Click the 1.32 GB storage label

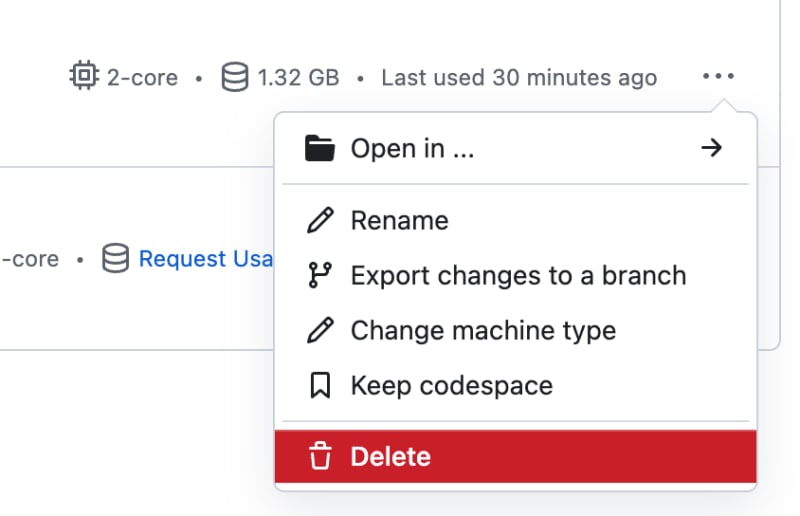298,78
